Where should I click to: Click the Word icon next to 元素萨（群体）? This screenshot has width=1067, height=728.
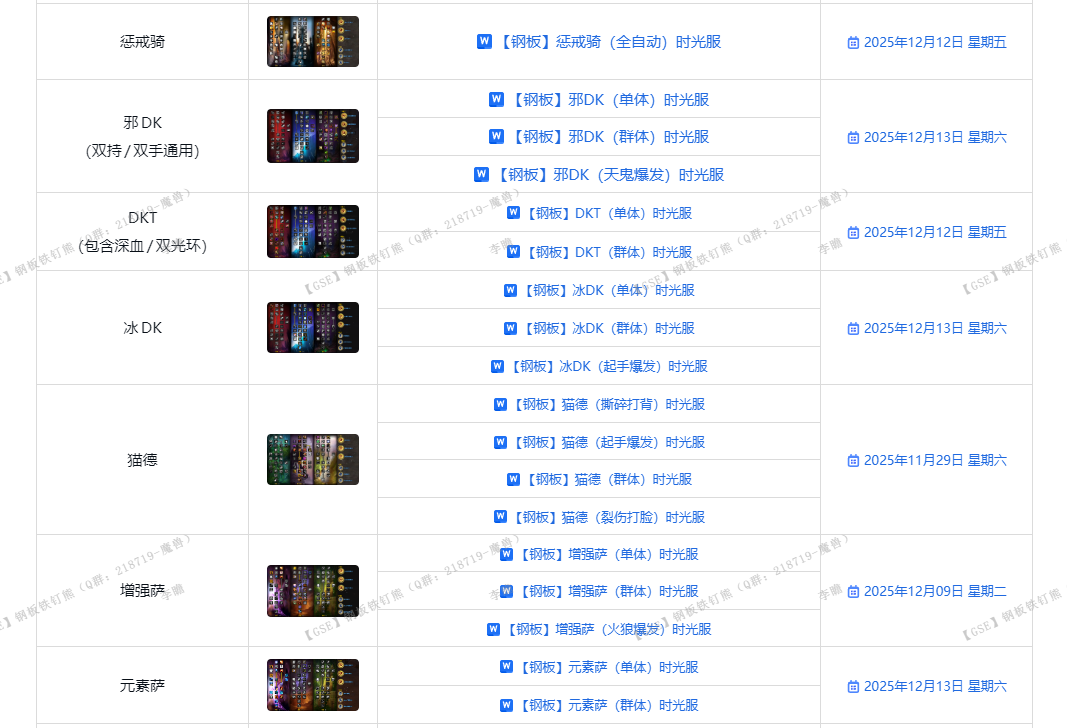pos(506,705)
